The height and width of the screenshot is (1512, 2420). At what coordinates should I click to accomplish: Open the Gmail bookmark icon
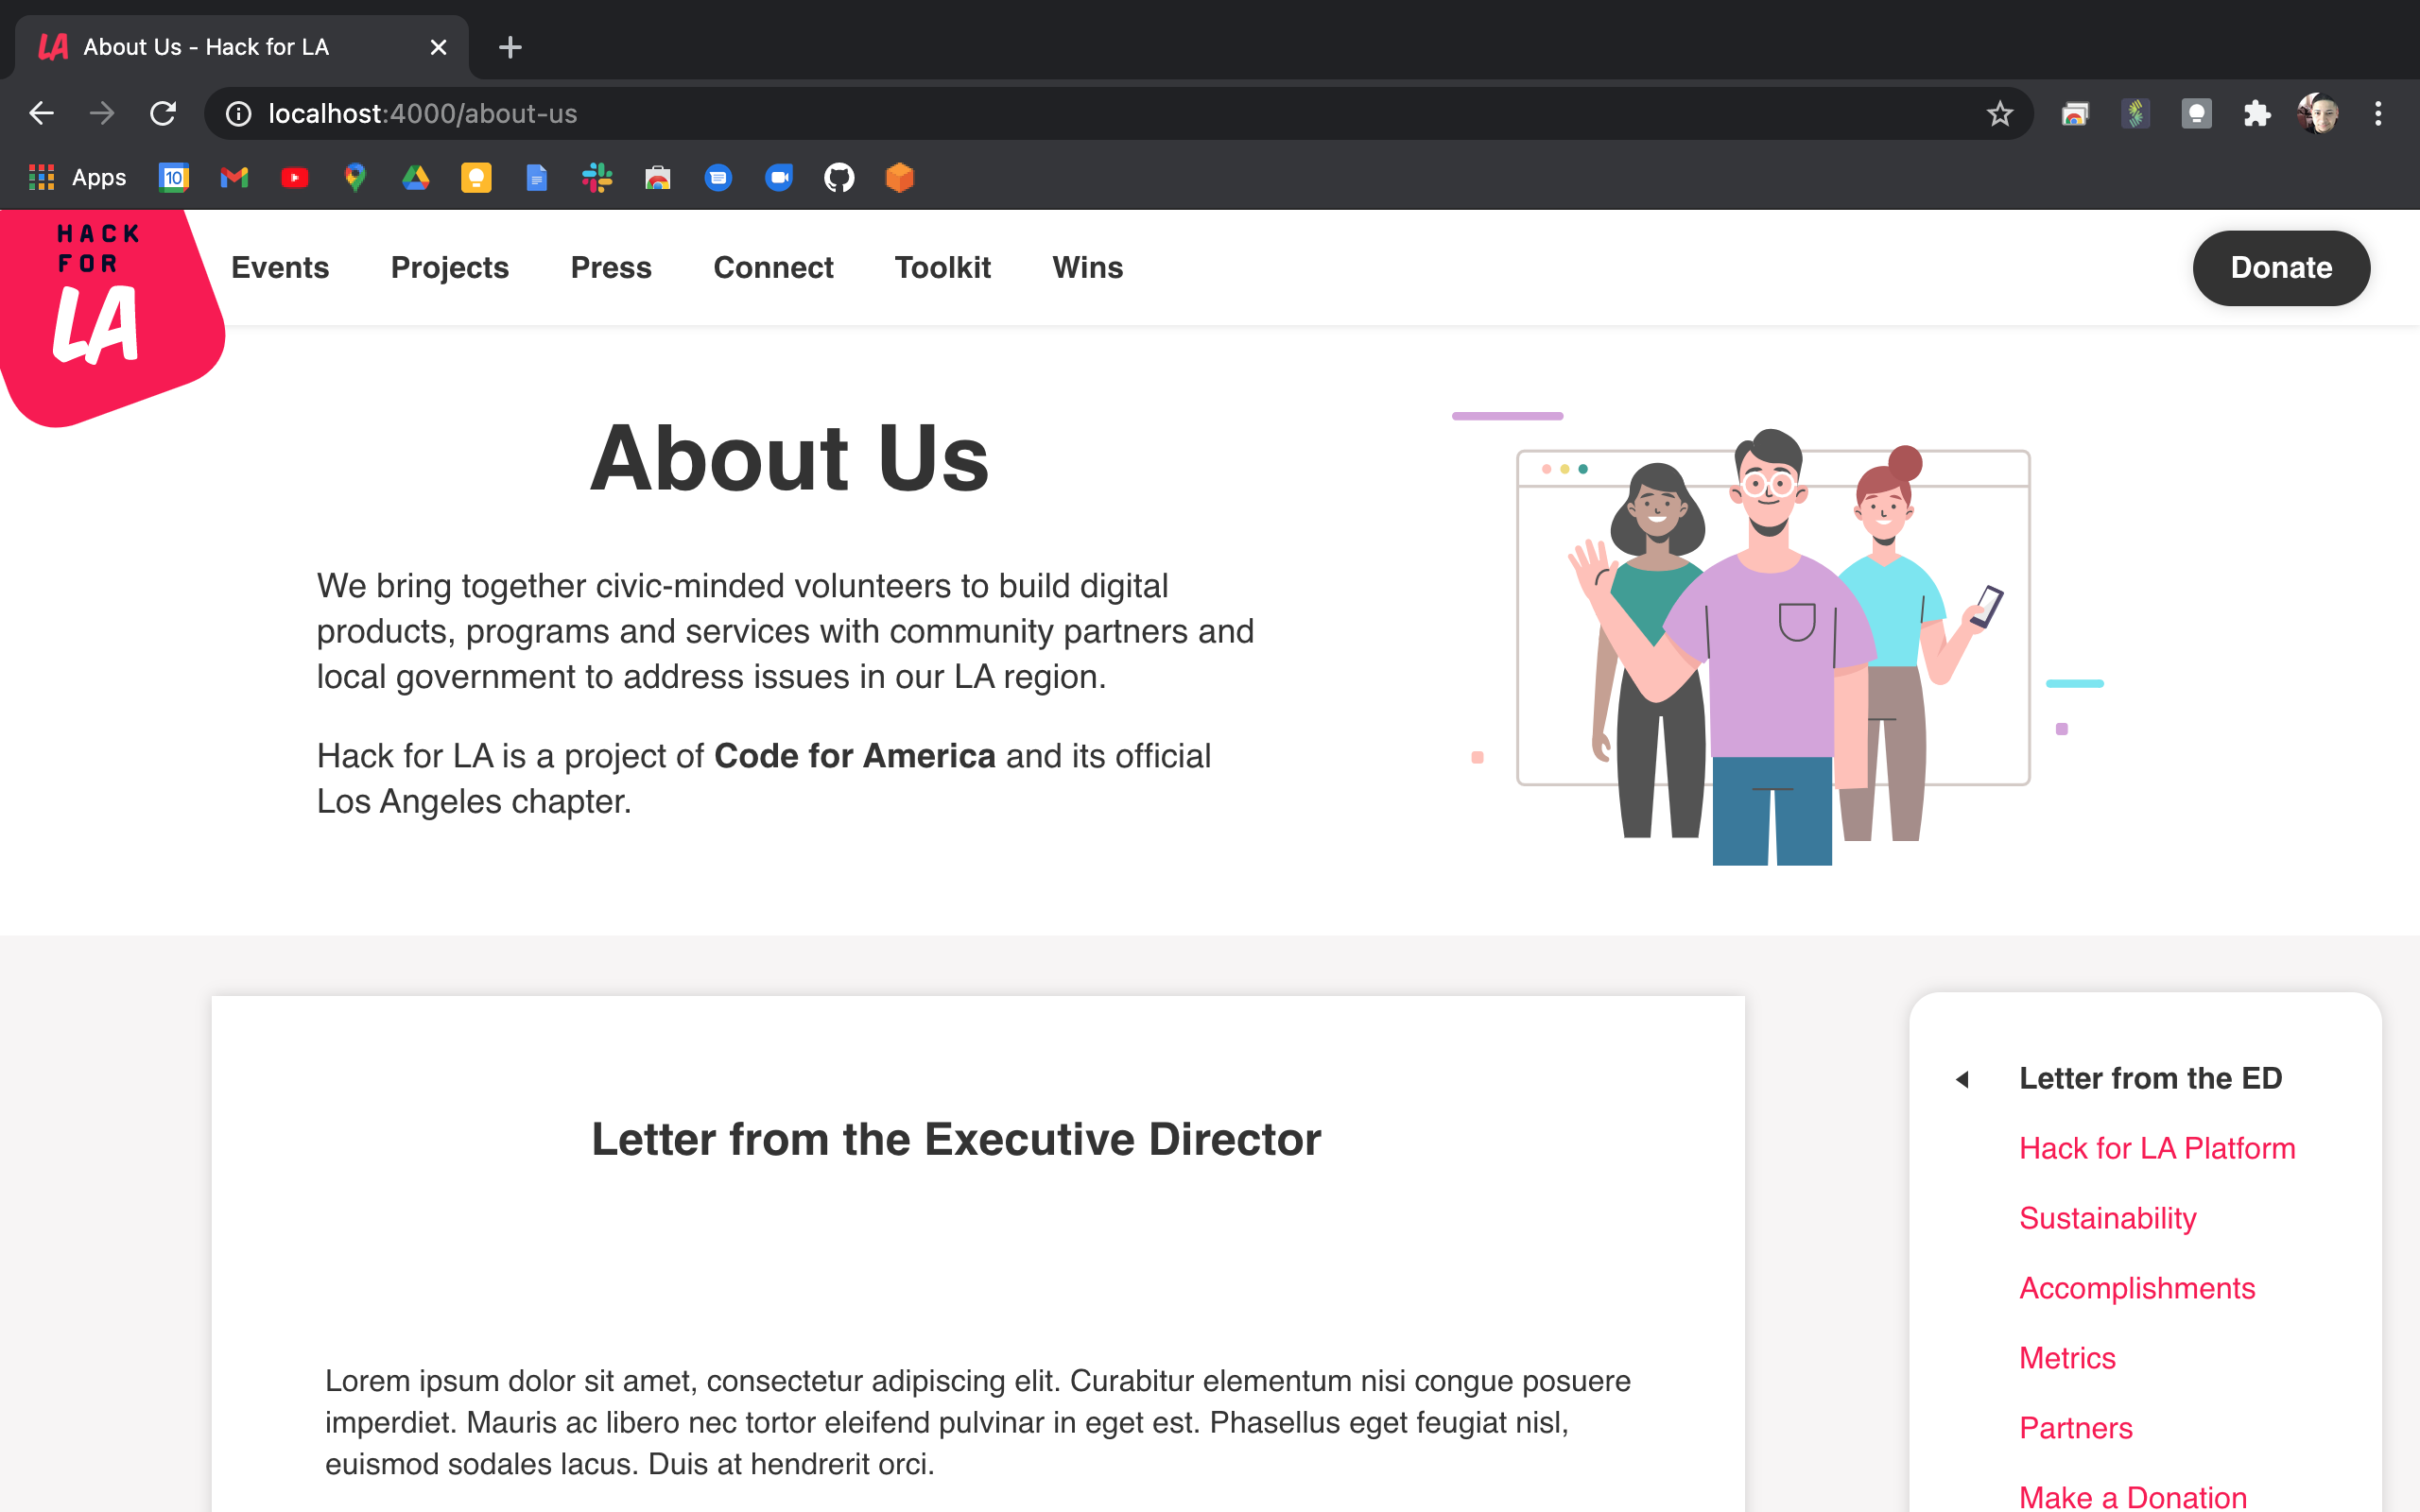point(234,178)
